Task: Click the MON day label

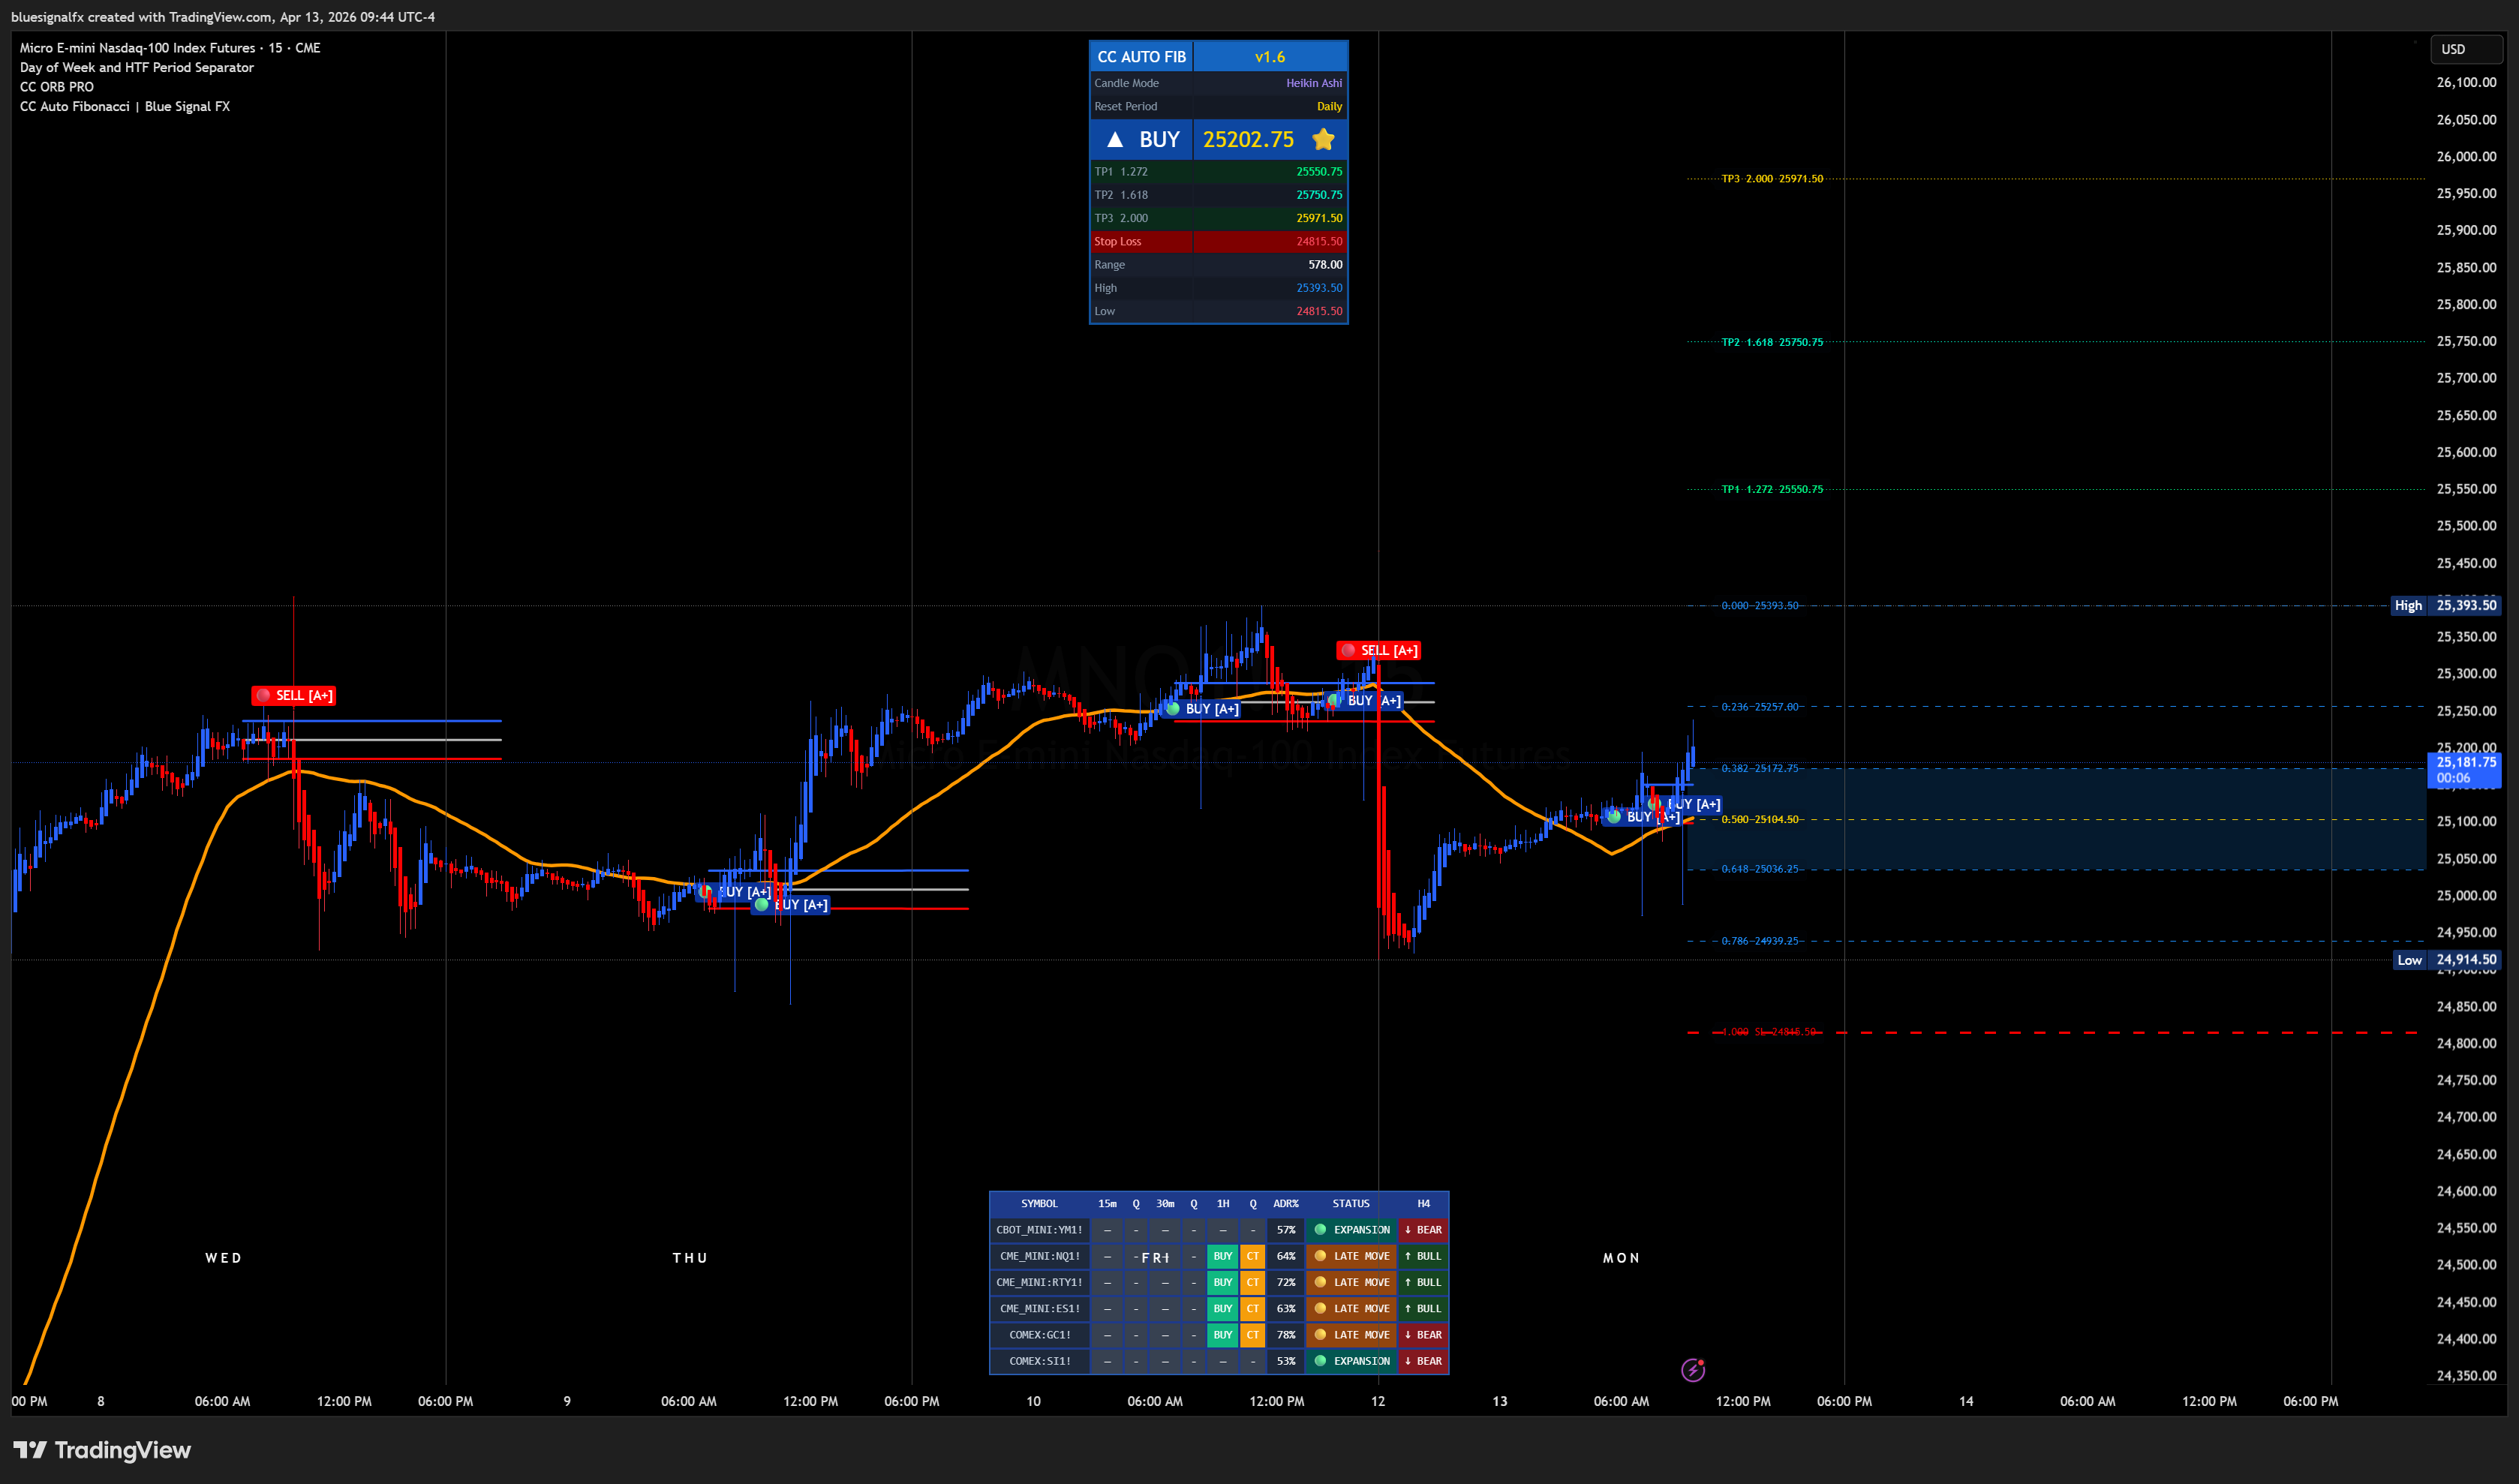Action: click(1621, 1258)
